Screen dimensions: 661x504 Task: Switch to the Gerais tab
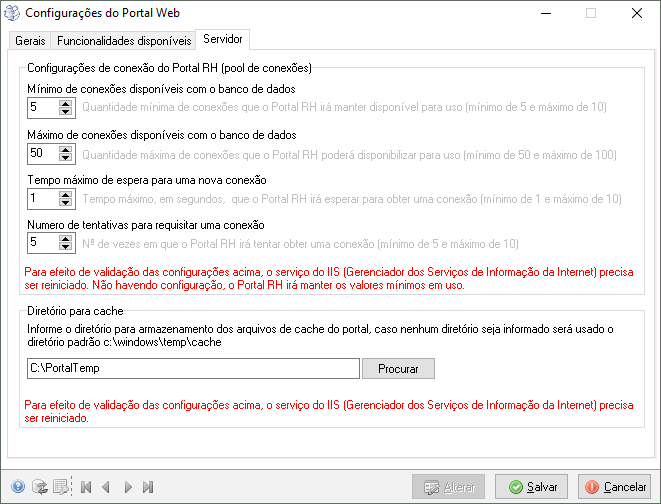(29, 41)
